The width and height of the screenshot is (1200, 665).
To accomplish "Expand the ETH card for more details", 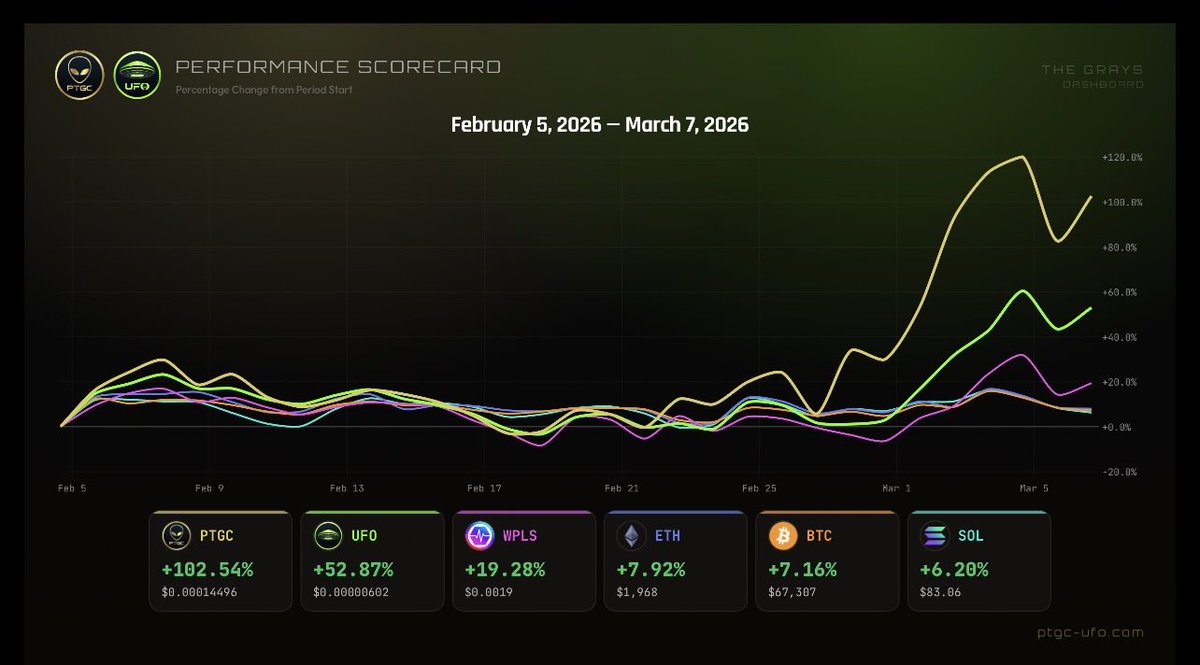I will (x=675, y=558).
